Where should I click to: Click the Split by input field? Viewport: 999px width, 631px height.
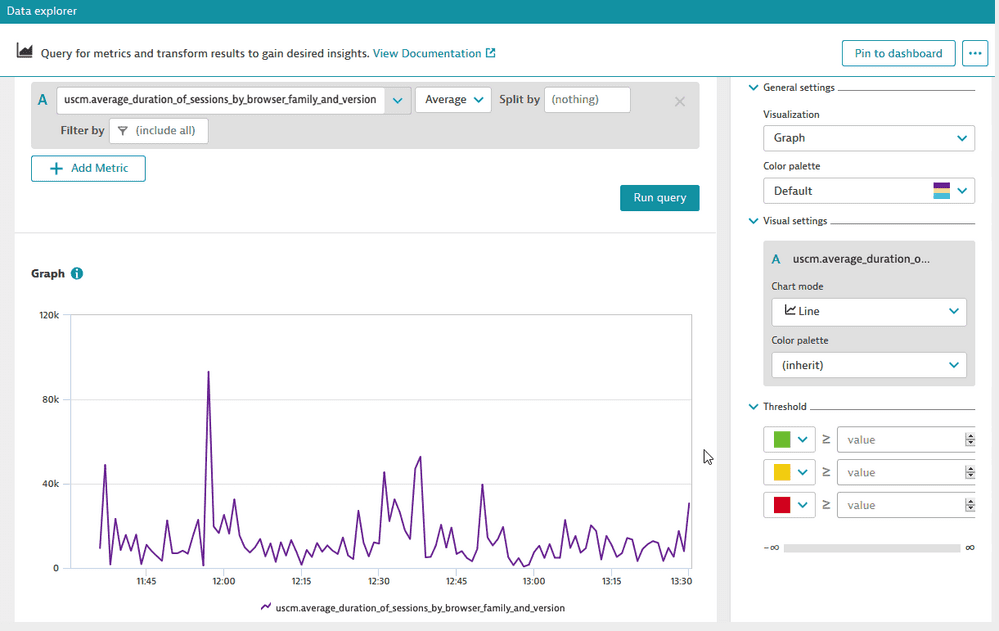click(587, 99)
